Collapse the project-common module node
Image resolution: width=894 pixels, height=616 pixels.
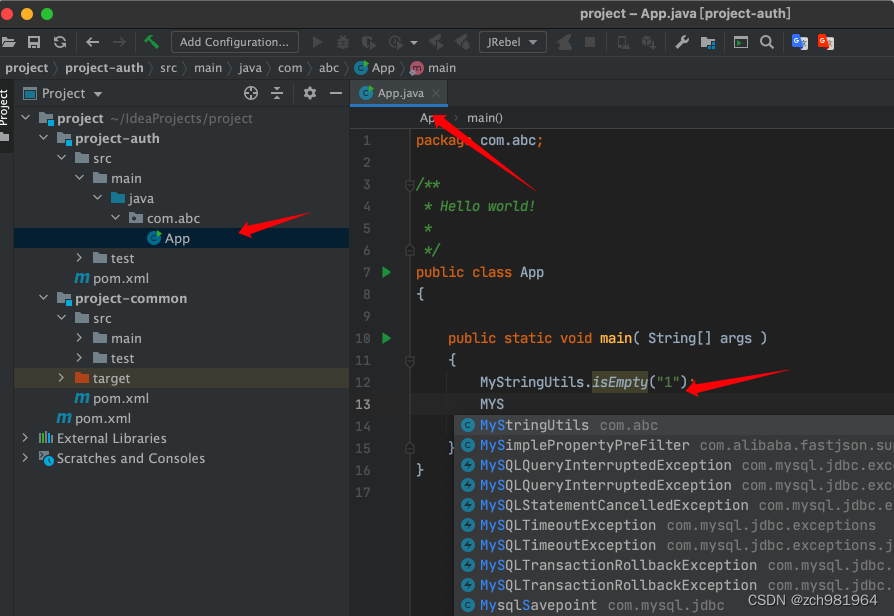[44, 298]
